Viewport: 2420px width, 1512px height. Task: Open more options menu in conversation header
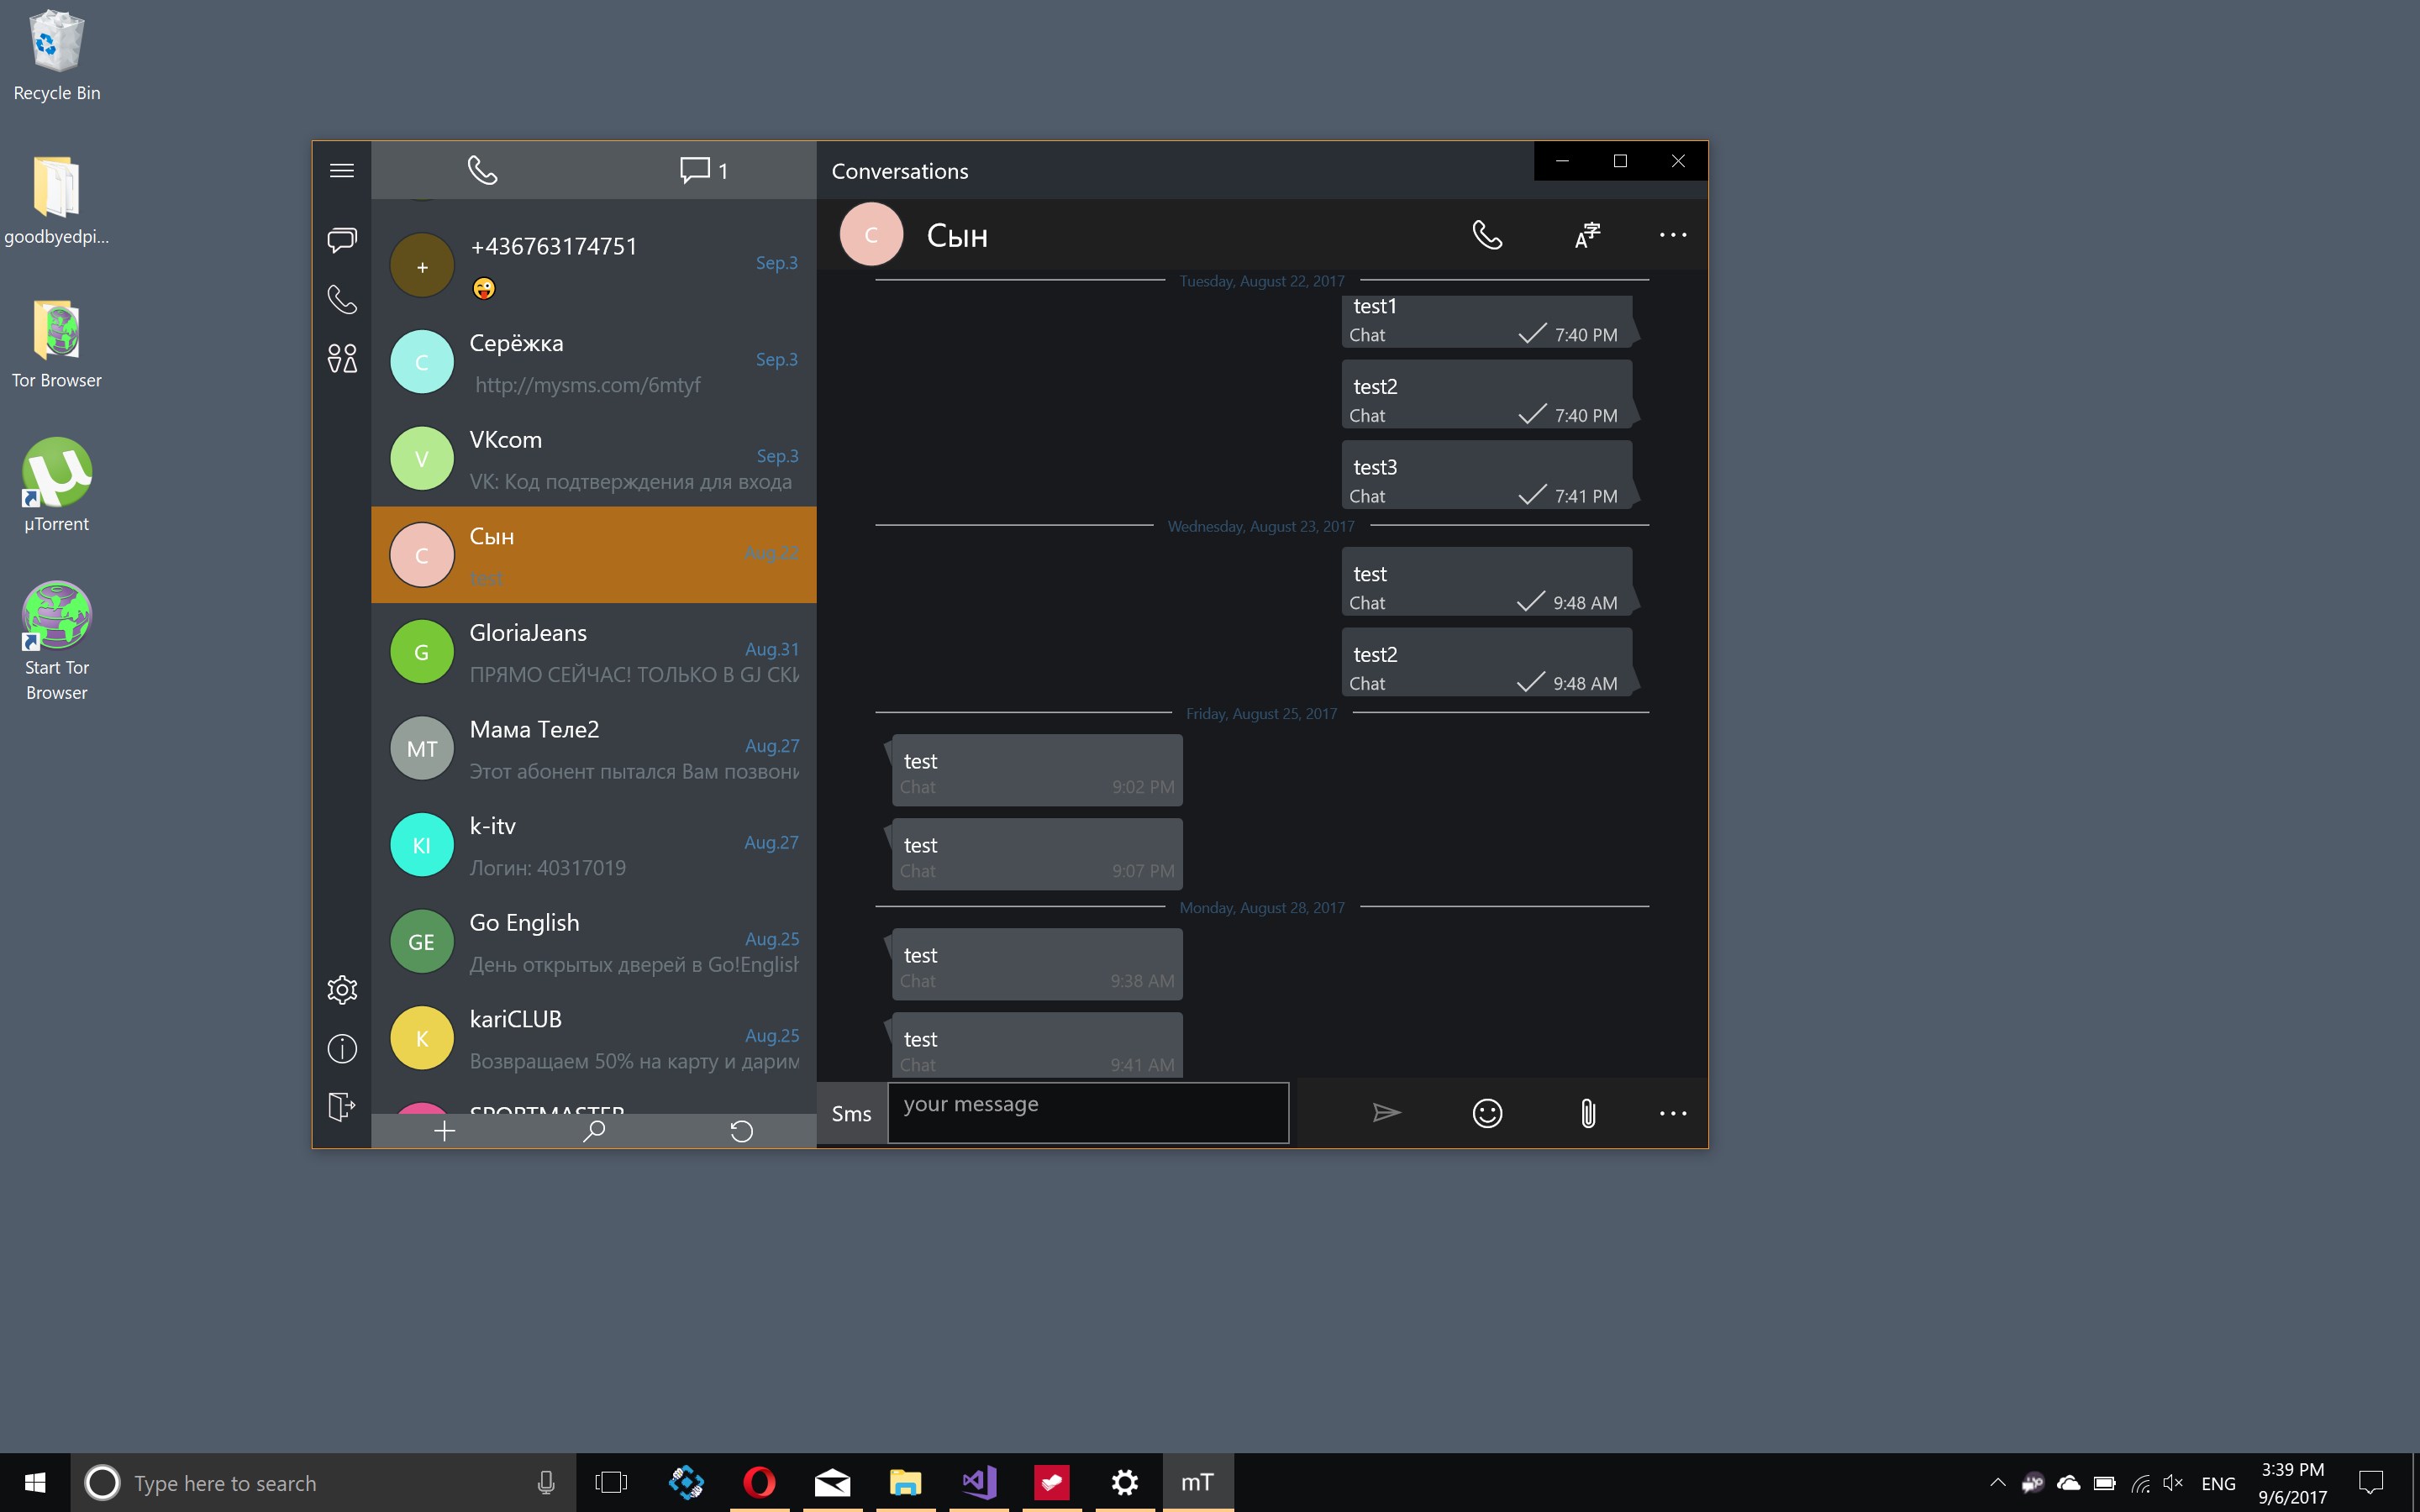1673,234
